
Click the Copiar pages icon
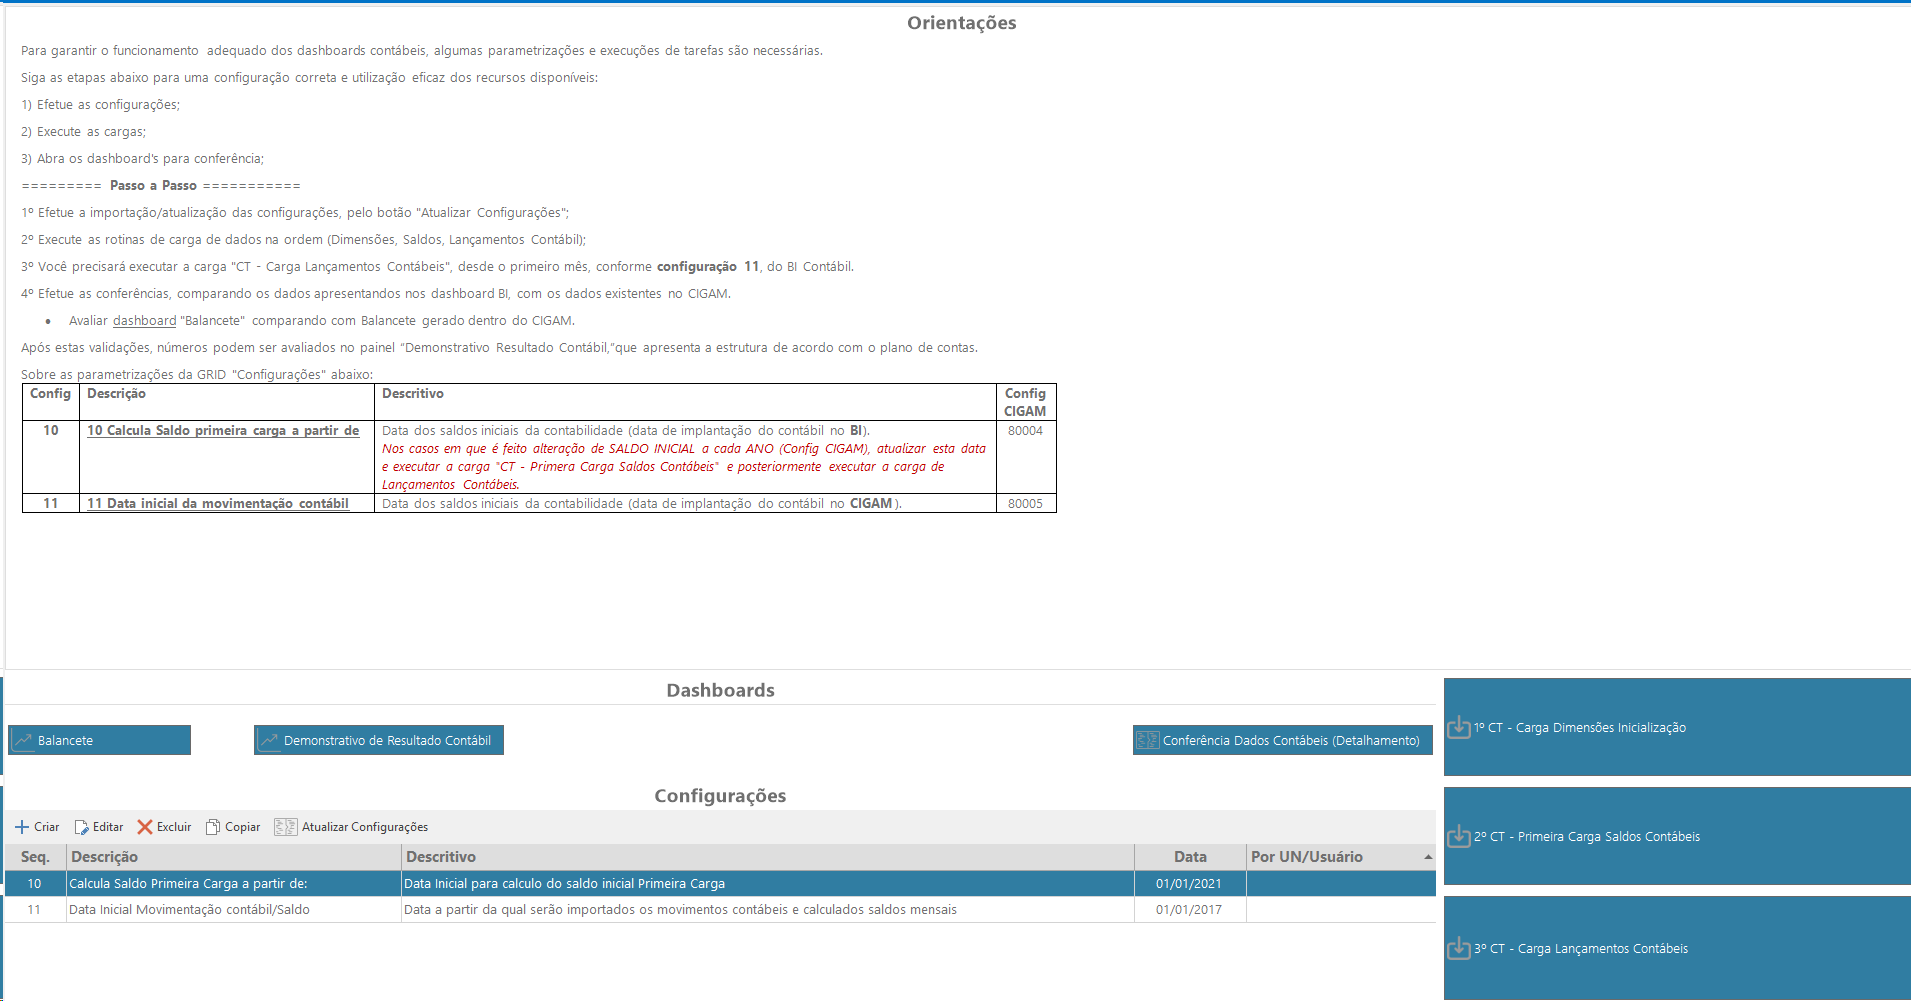tap(213, 827)
